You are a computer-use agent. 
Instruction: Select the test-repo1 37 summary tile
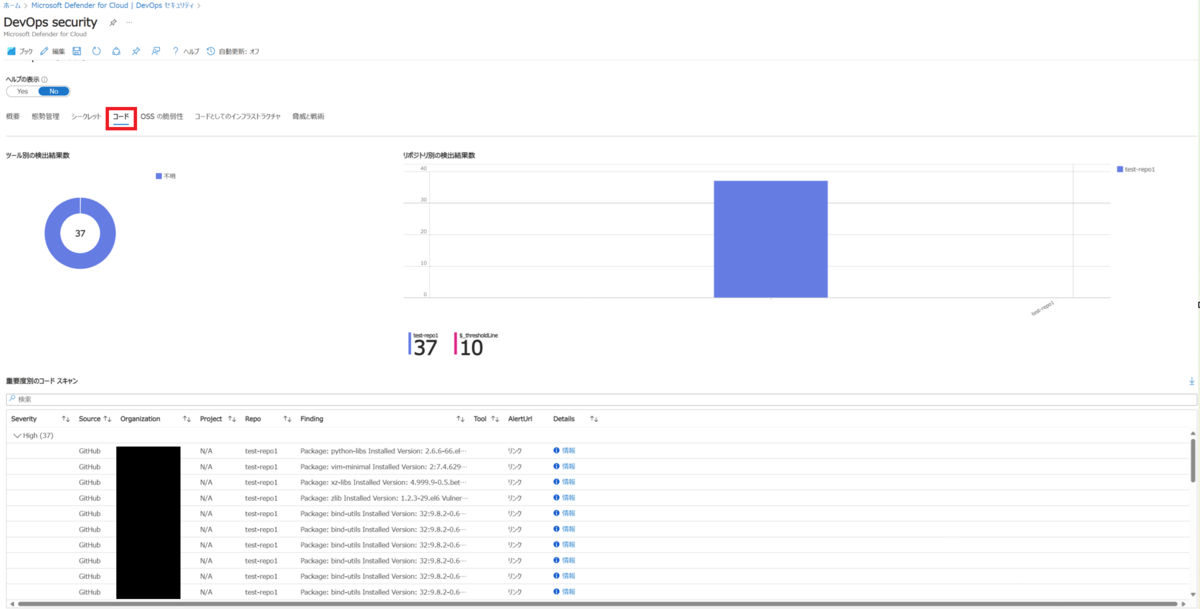[424, 344]
